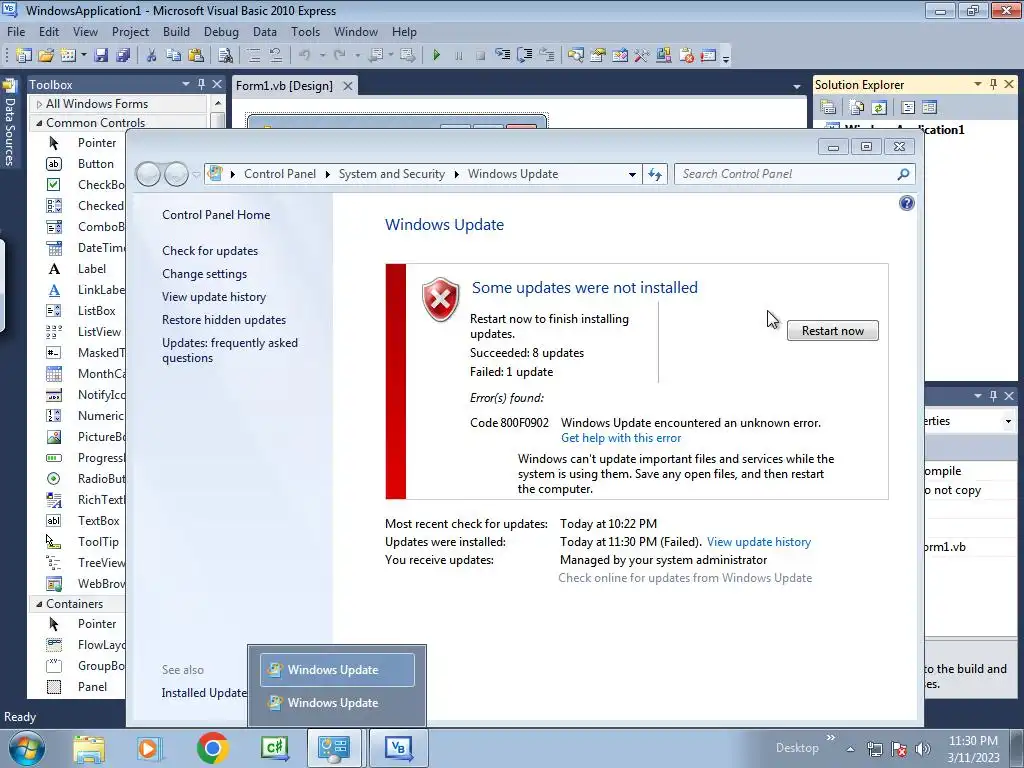
Task: Open the Toolbox window position dropdown
Action: (x=185, y=84)
